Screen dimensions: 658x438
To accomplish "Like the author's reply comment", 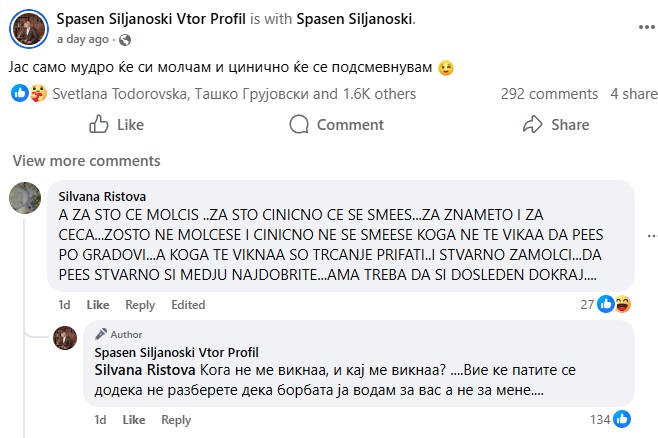I will coord(134,420).
